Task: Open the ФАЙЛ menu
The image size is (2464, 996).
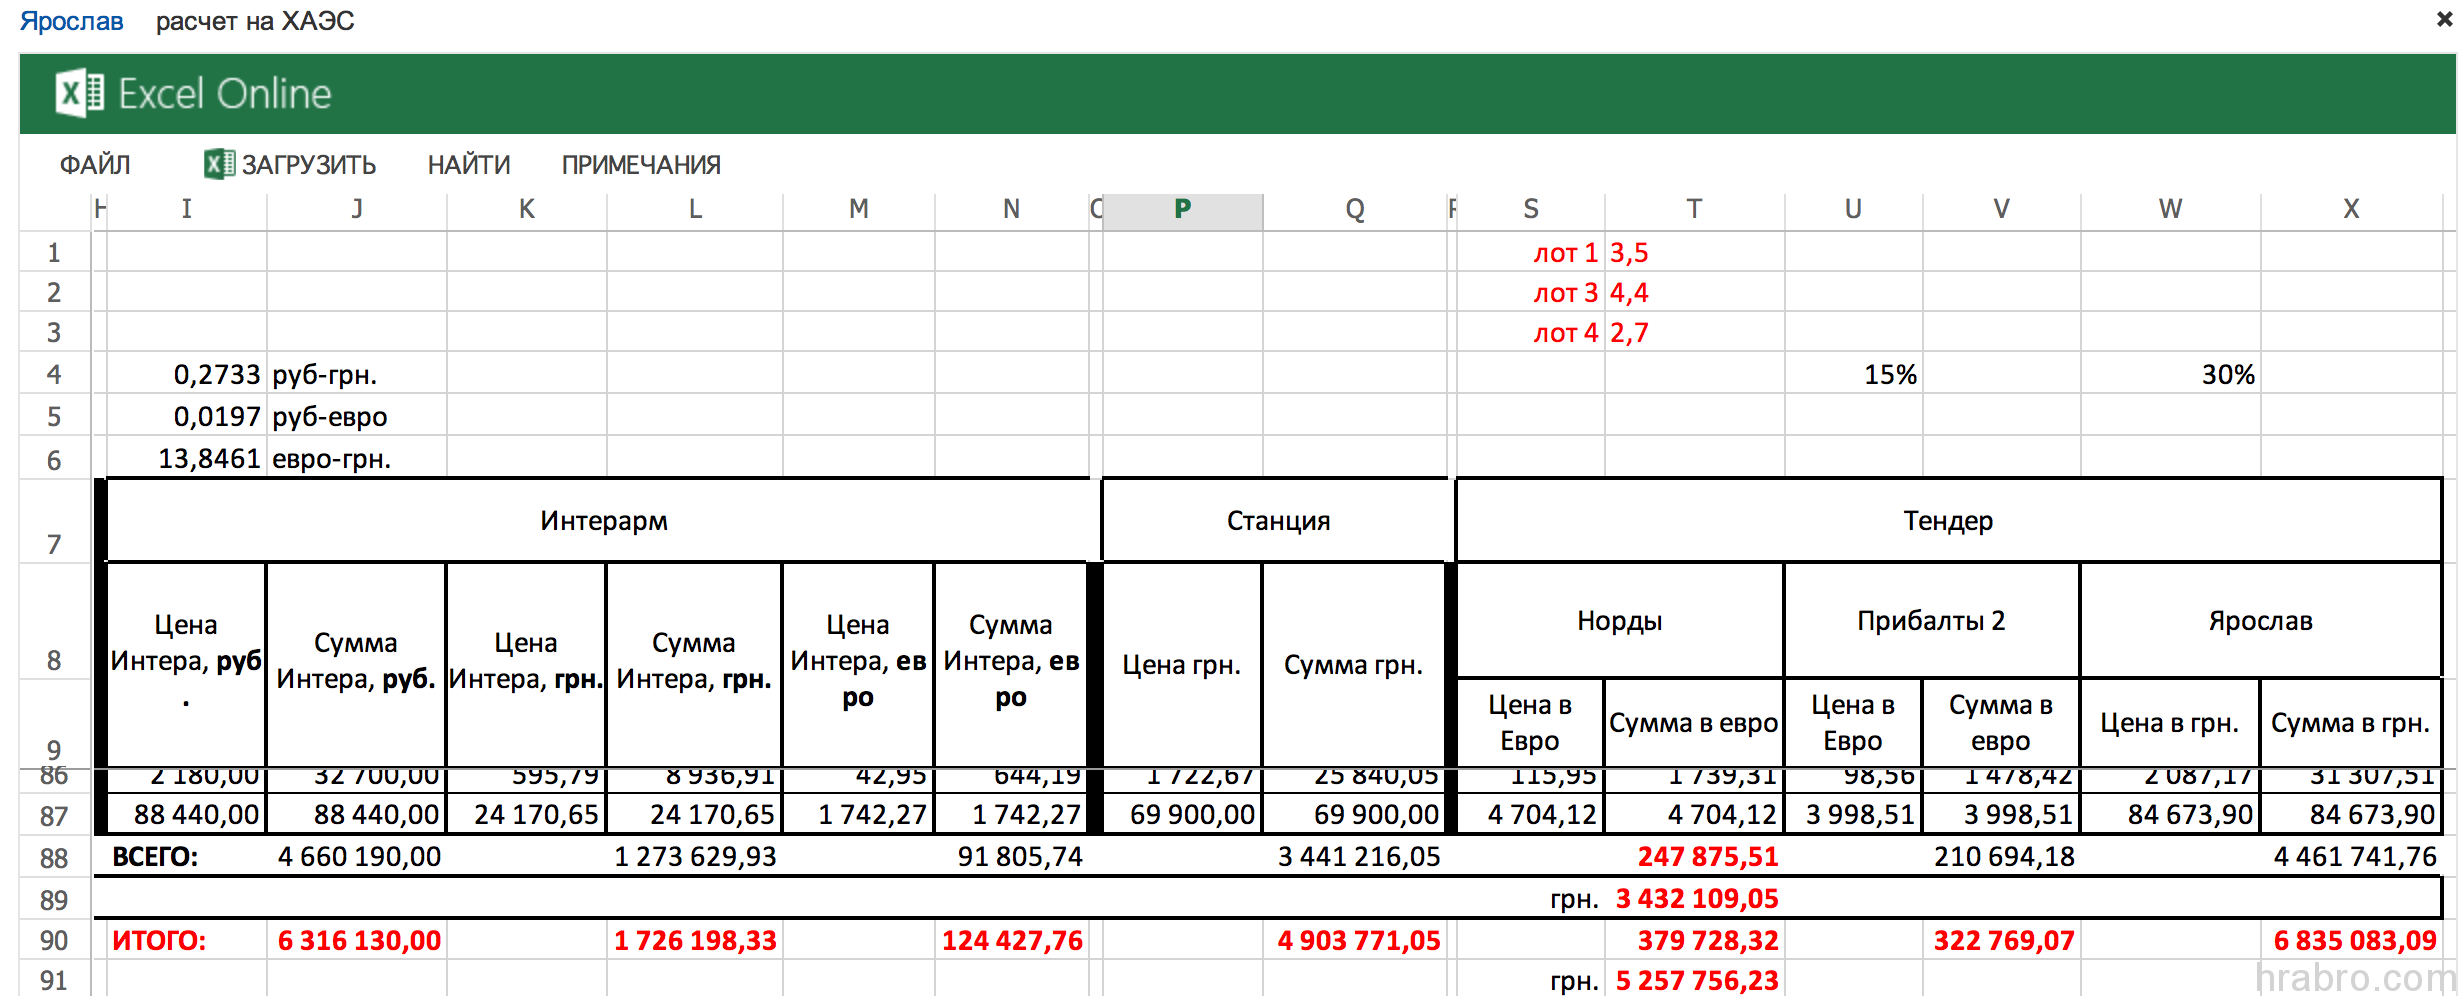Action: point(95,165)
